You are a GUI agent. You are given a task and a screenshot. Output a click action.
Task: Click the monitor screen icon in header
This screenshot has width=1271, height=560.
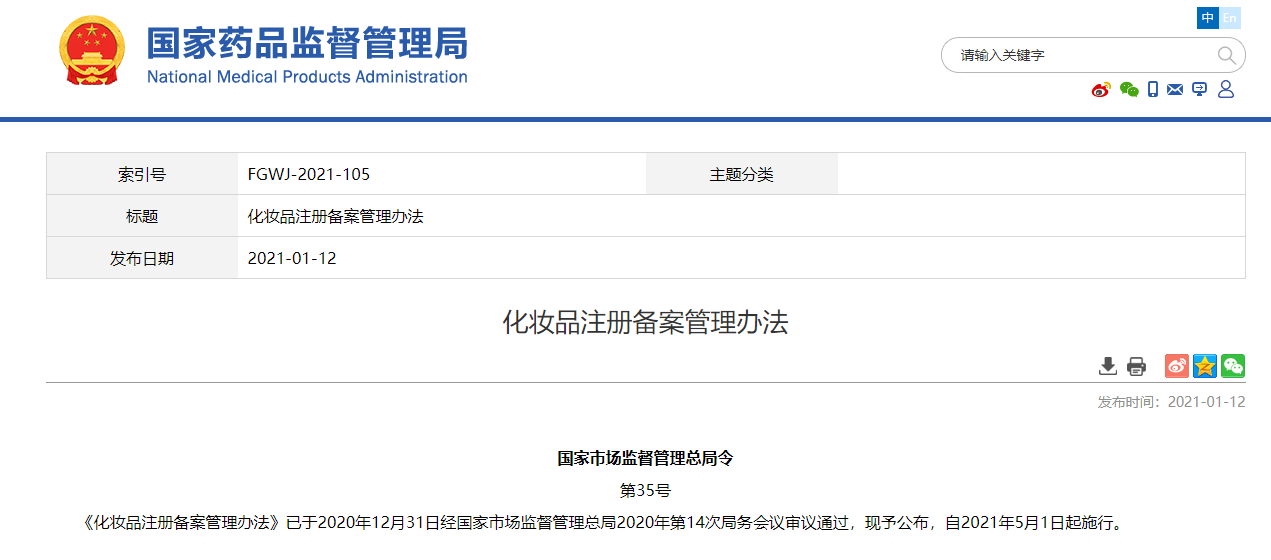click(x=1200, y=90)
